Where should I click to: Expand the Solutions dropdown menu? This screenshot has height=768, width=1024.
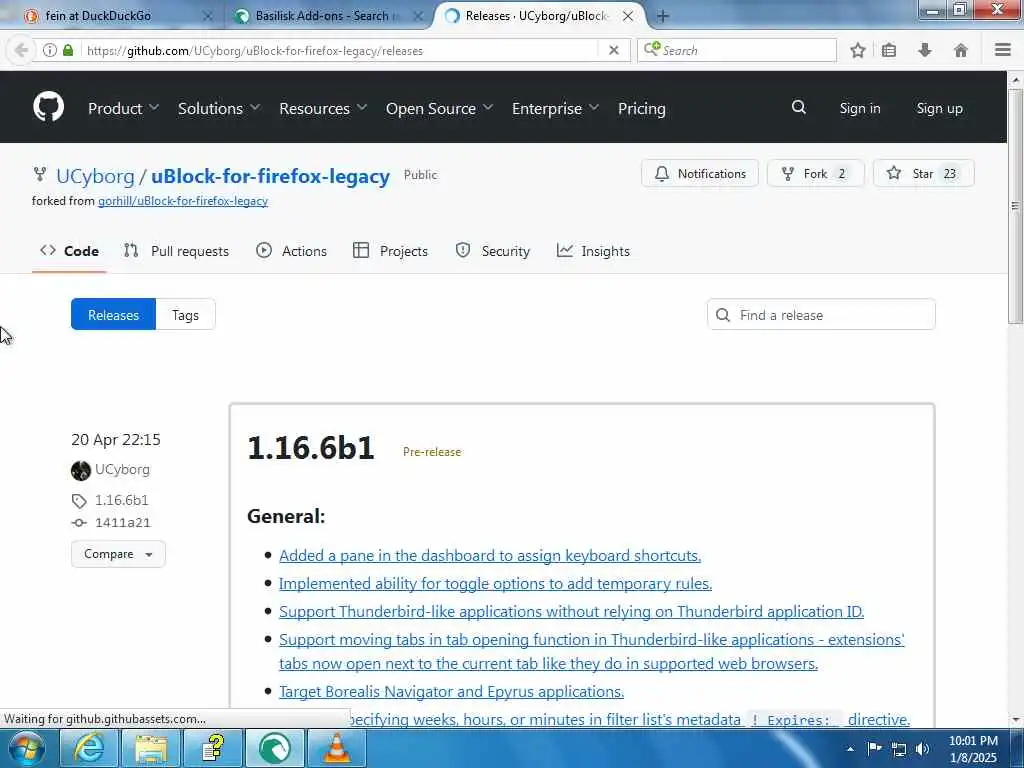(219, 108)
